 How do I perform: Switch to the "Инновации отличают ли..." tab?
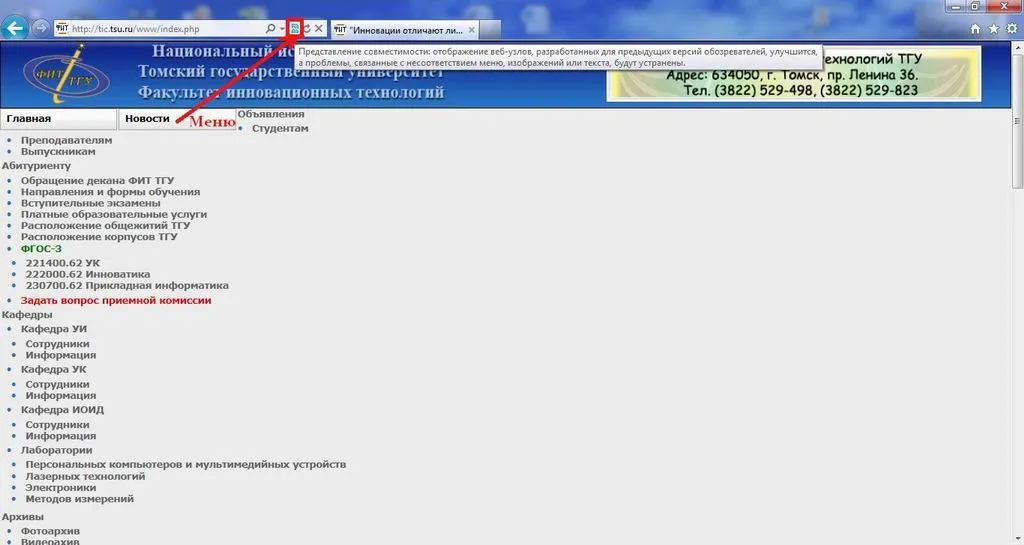405,30
